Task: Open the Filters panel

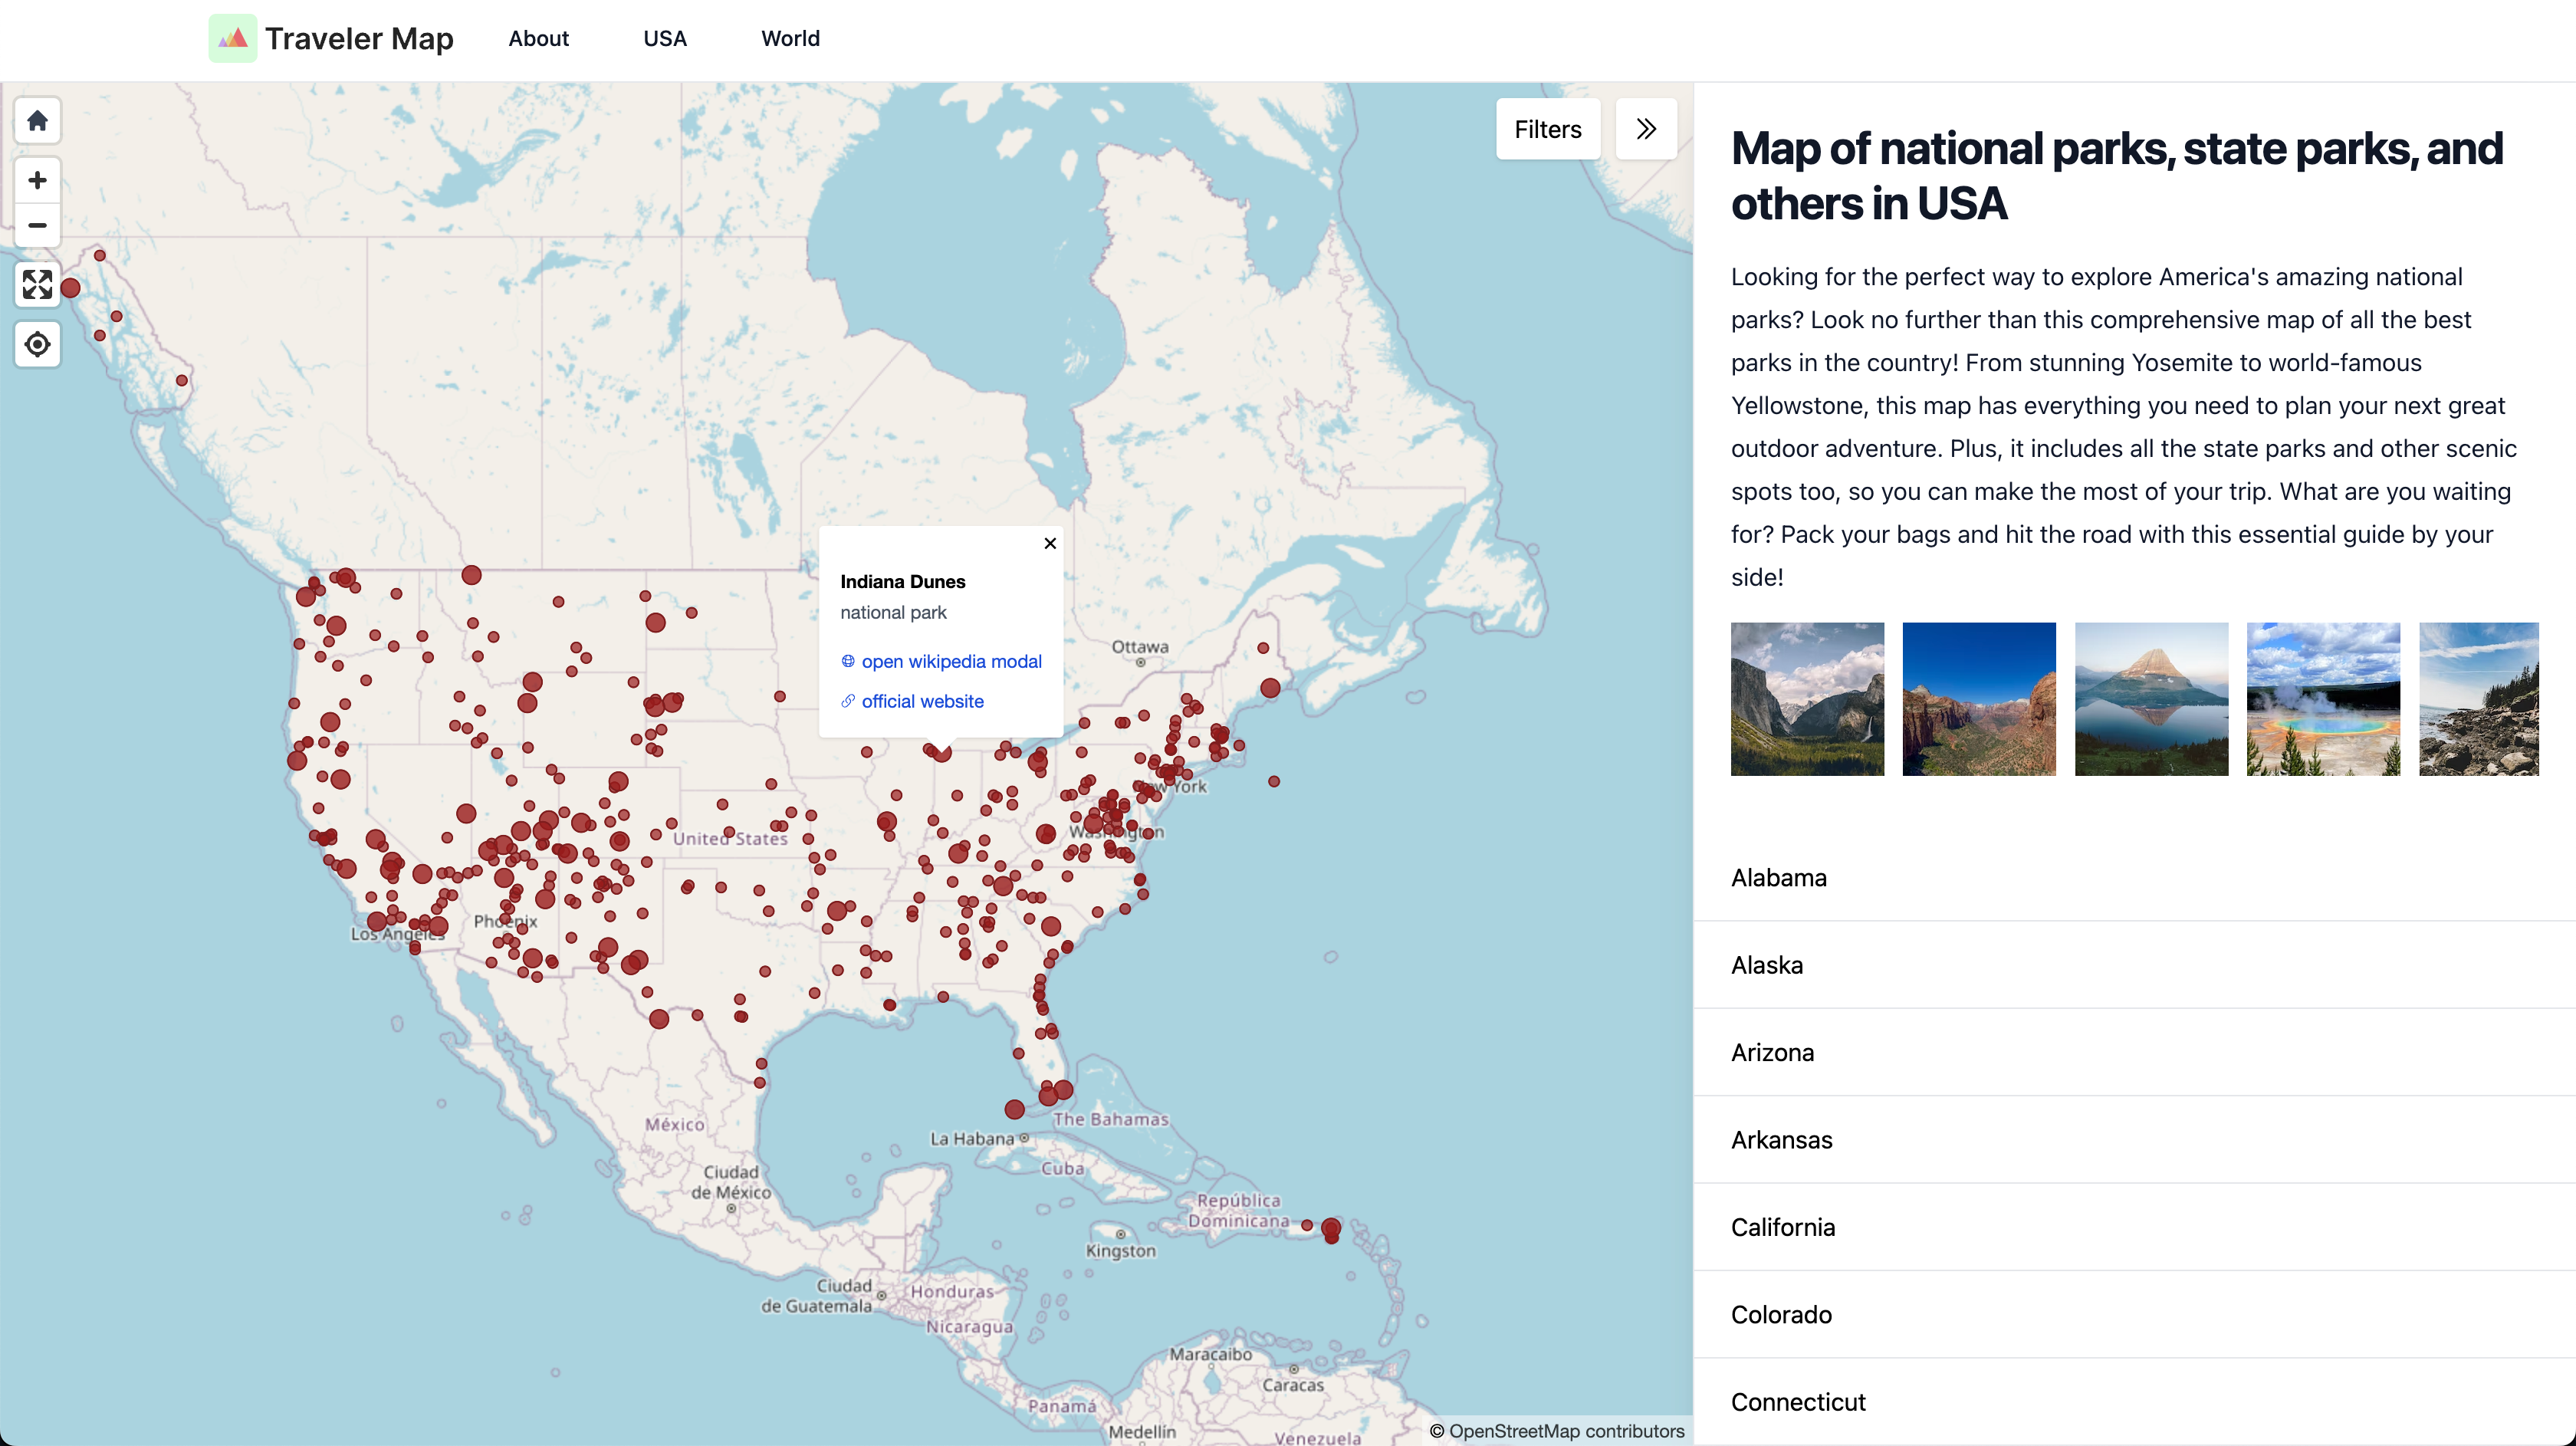Action: pos(1547,129)
